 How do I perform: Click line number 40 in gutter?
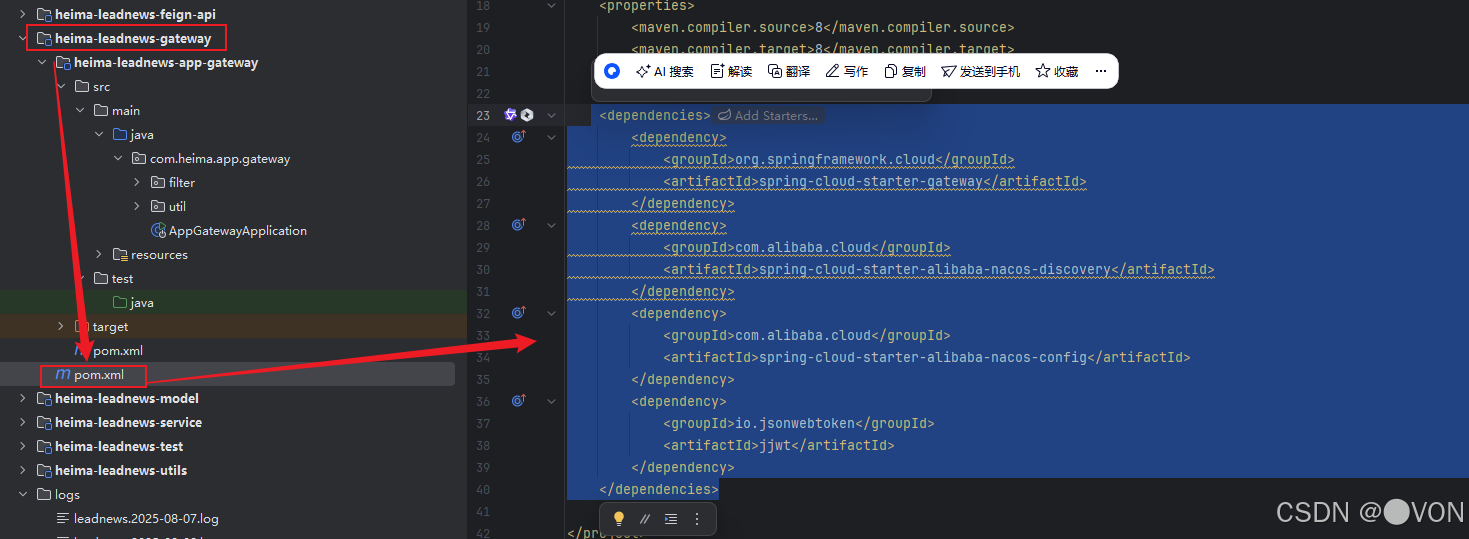pos(483,490)
